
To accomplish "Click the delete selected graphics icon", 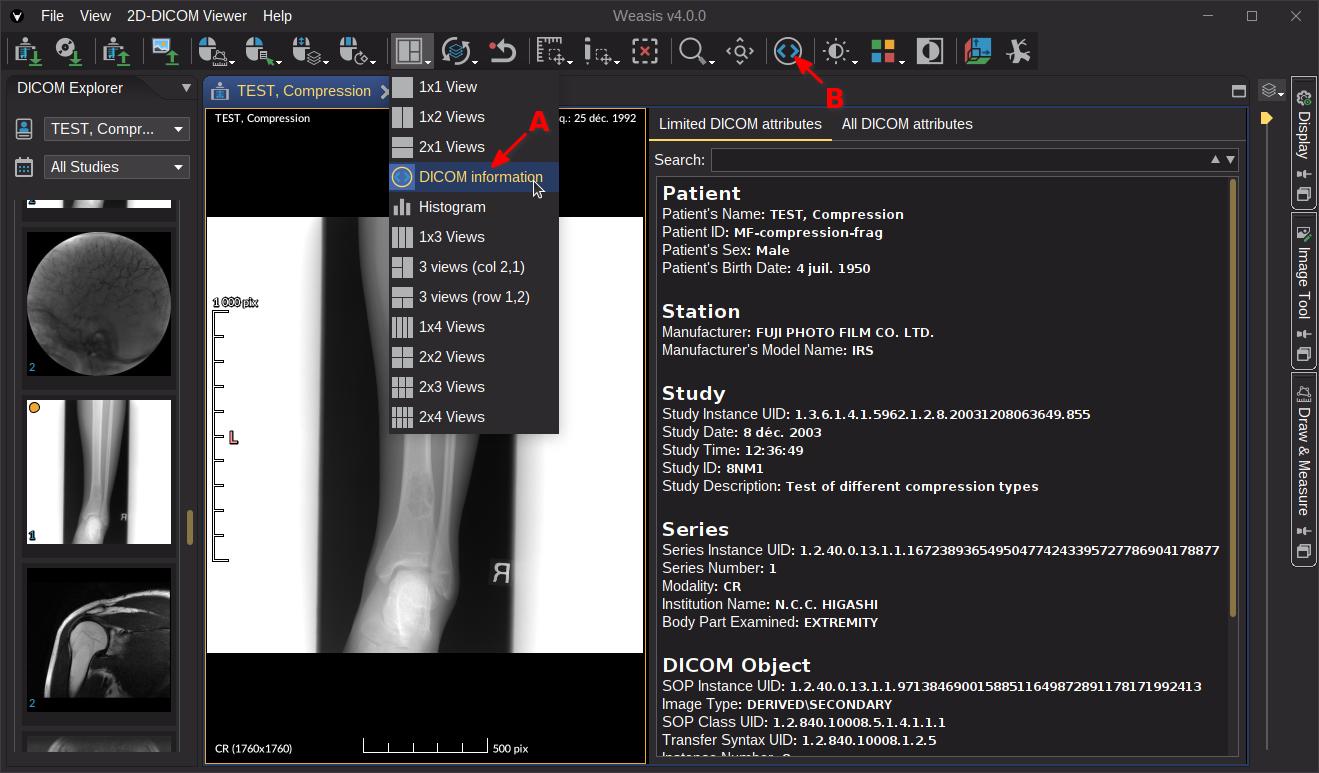I will pos(645,51).
